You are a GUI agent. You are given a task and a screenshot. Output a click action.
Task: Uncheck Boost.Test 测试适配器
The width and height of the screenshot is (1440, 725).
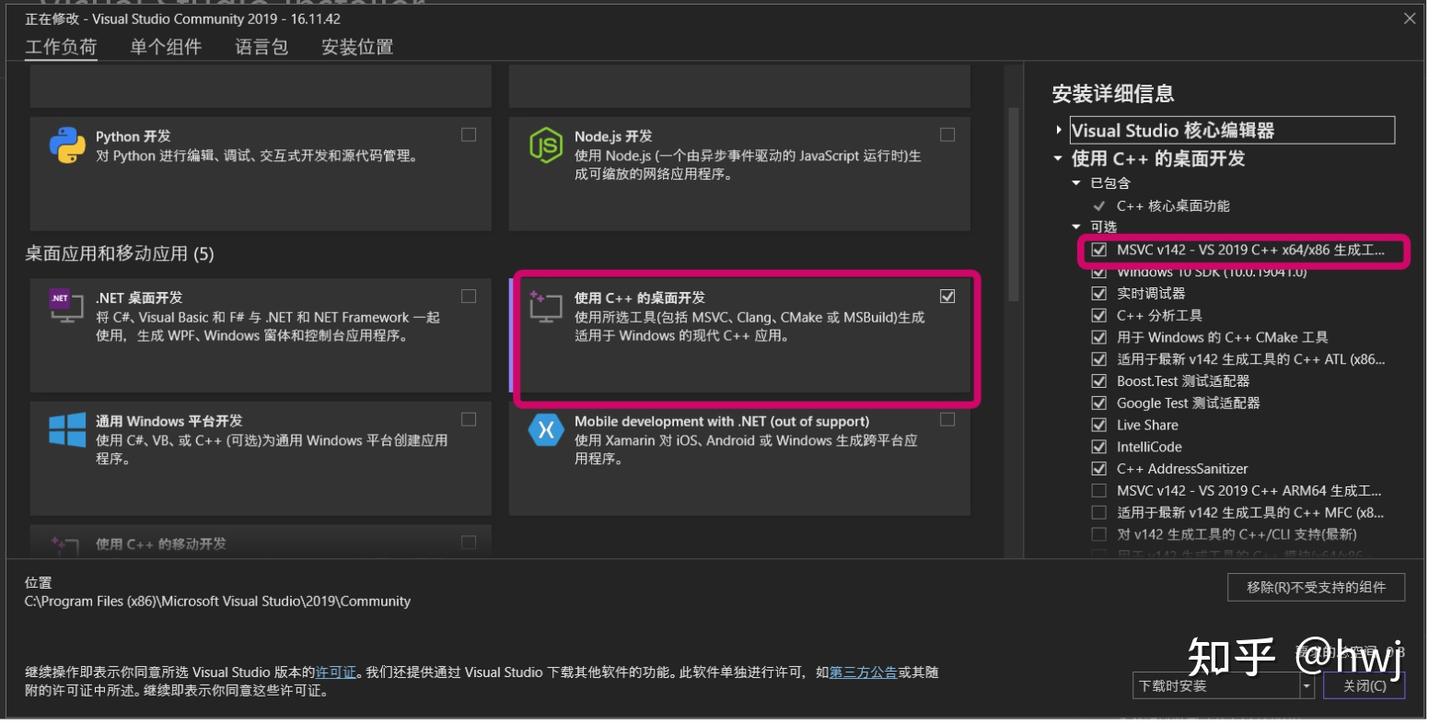pos(1099,381)
